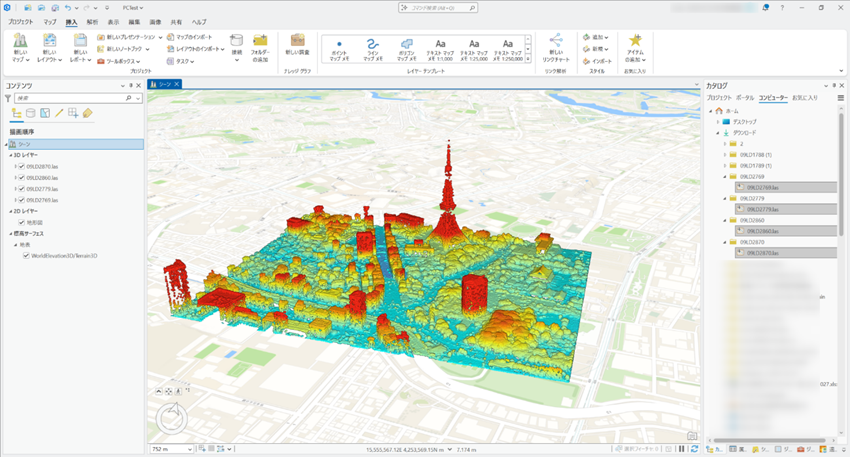Click the Undo arrow in quick access toolbar
This screenshot has height=457, width=850.
coord(68,8)
